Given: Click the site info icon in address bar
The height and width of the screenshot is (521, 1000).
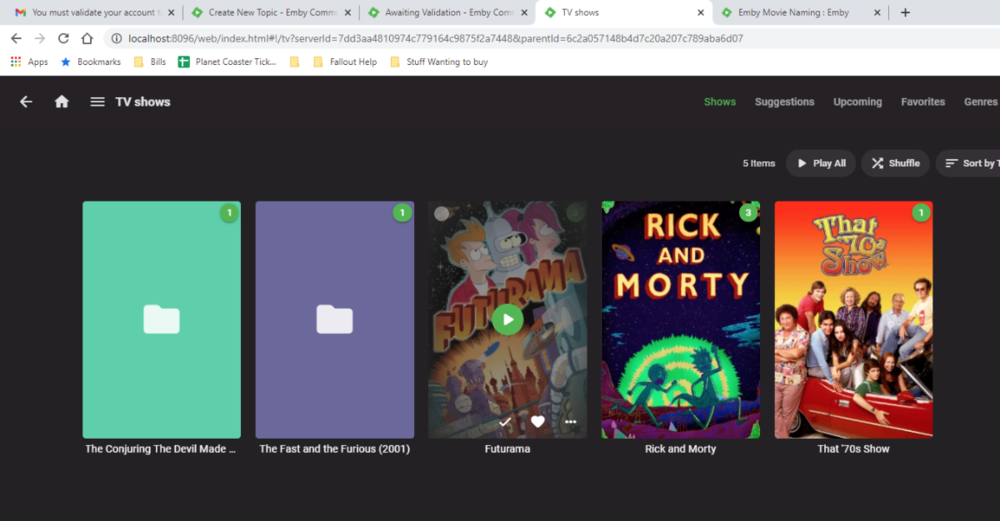Looking at the screenshot, I should 117,38.
